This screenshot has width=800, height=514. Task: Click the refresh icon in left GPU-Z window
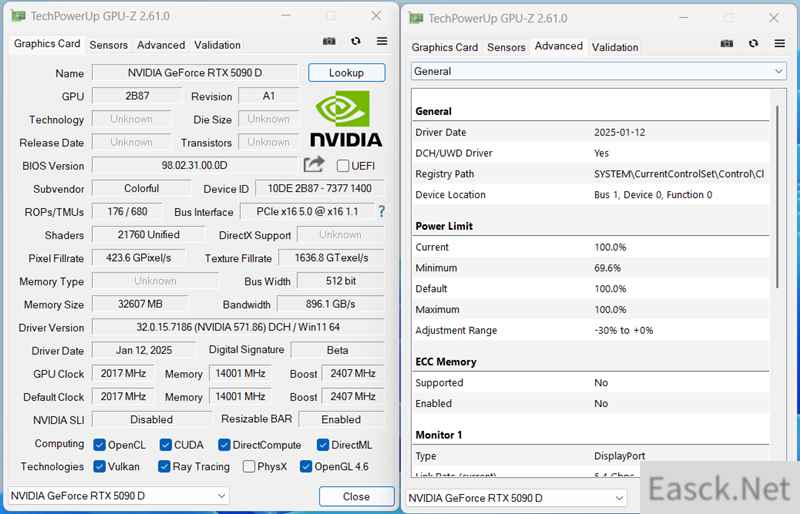click(x=356, y=41)
